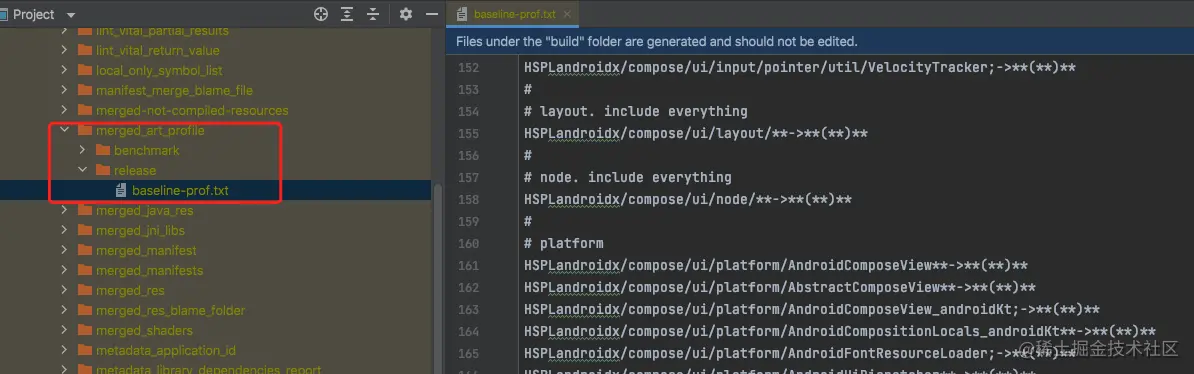Image resolution: width=1194 pixels, height=374 pixels.
Task: Collapse the merged_art_profile folder
Action: coord(65,130)
